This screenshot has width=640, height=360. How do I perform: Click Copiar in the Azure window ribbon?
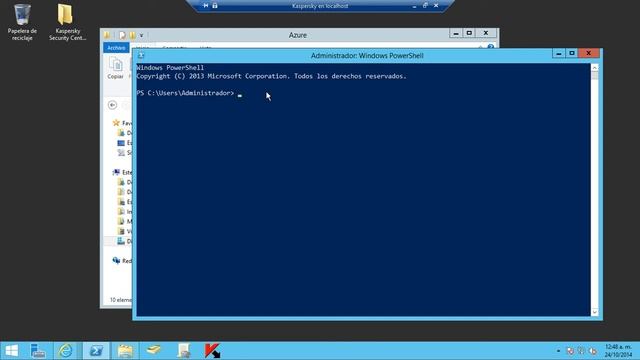pyautogui.click(x=115, y=68)
